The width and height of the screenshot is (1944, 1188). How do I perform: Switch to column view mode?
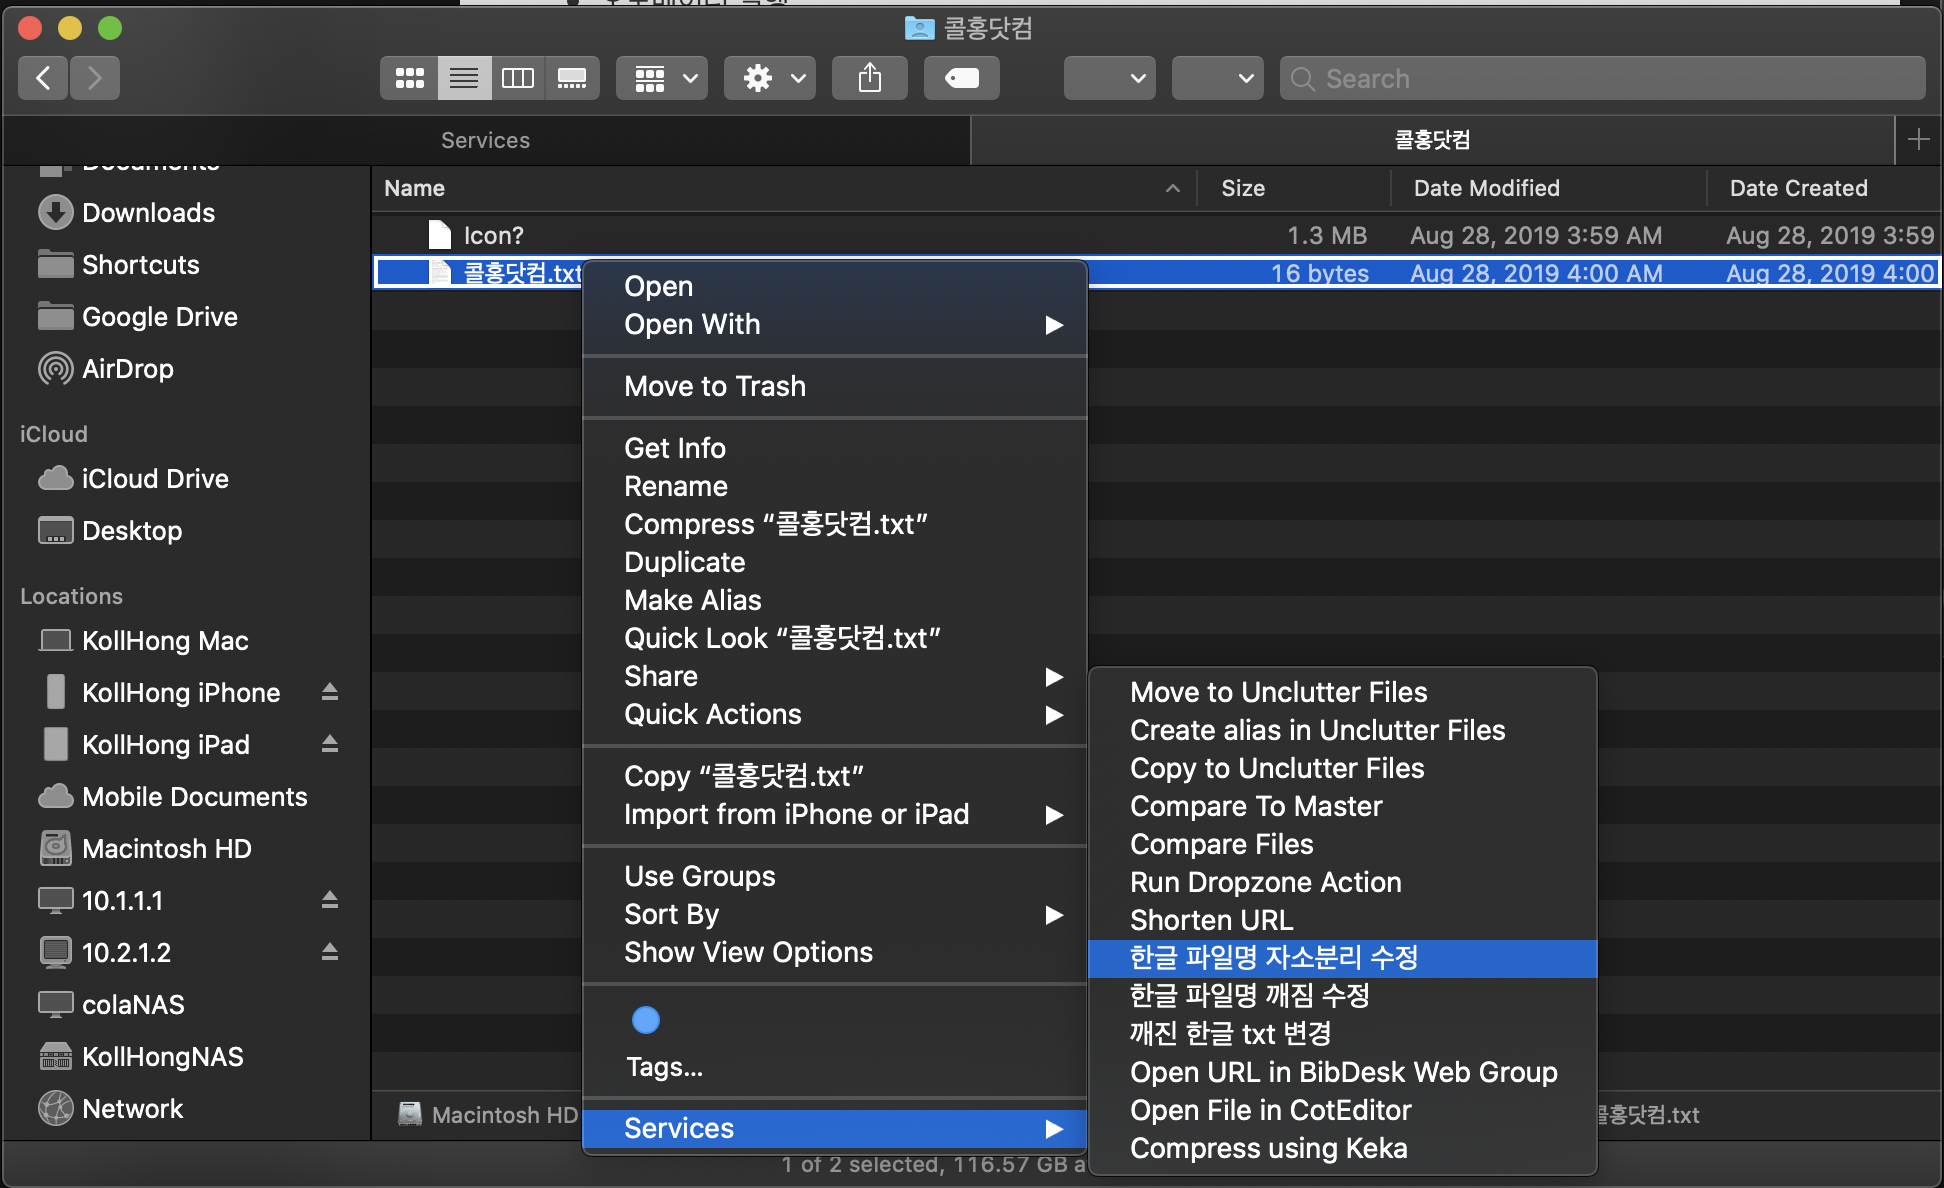pyautogui.click(x=517, y=78)
